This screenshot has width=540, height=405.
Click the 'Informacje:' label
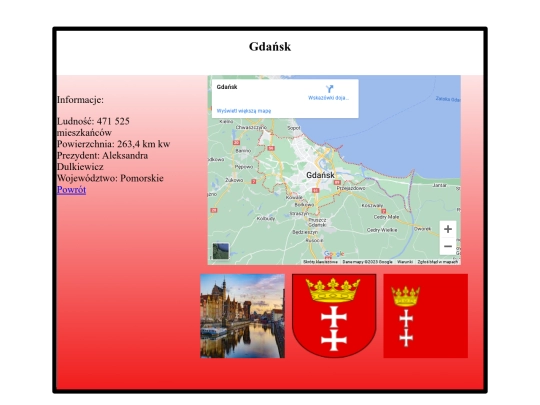80,100
